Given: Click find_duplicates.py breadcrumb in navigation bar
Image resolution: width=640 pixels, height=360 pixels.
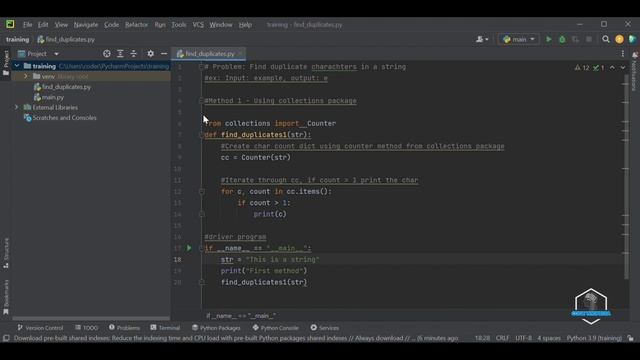Looking at the screenshot, I should point(66,40).
